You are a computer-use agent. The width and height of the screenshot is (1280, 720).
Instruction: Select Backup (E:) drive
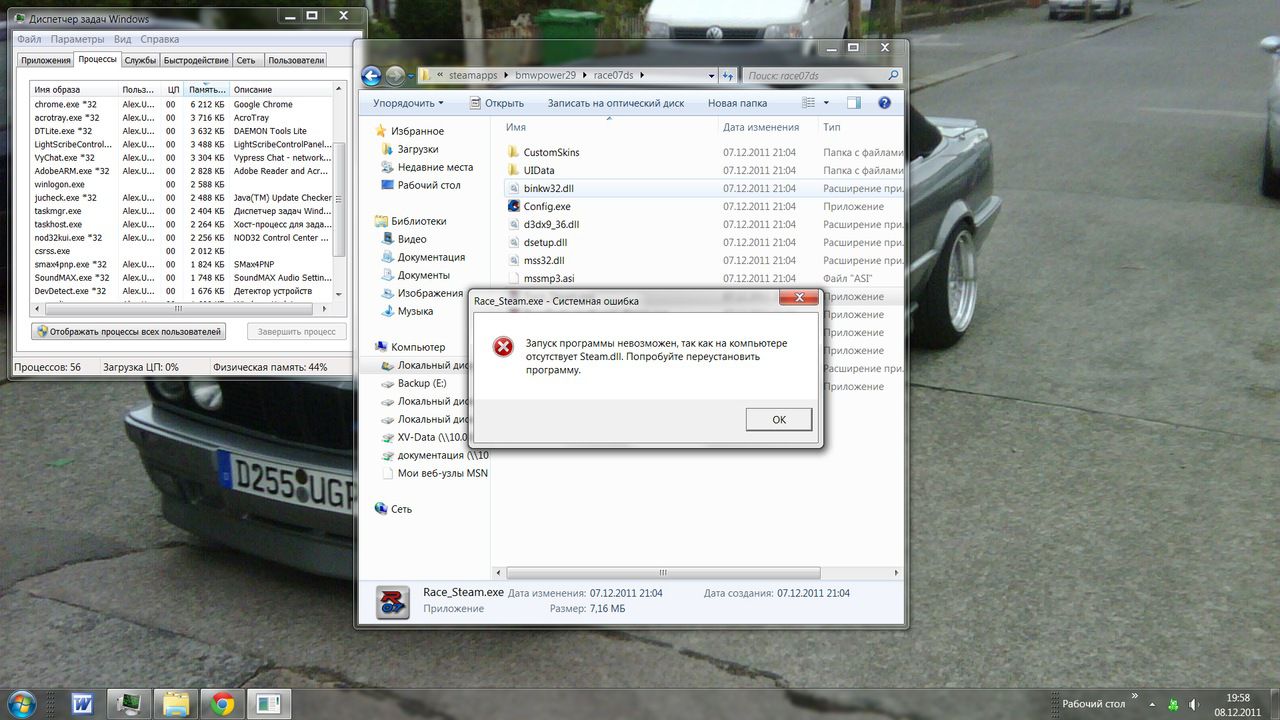pos(421,383)
